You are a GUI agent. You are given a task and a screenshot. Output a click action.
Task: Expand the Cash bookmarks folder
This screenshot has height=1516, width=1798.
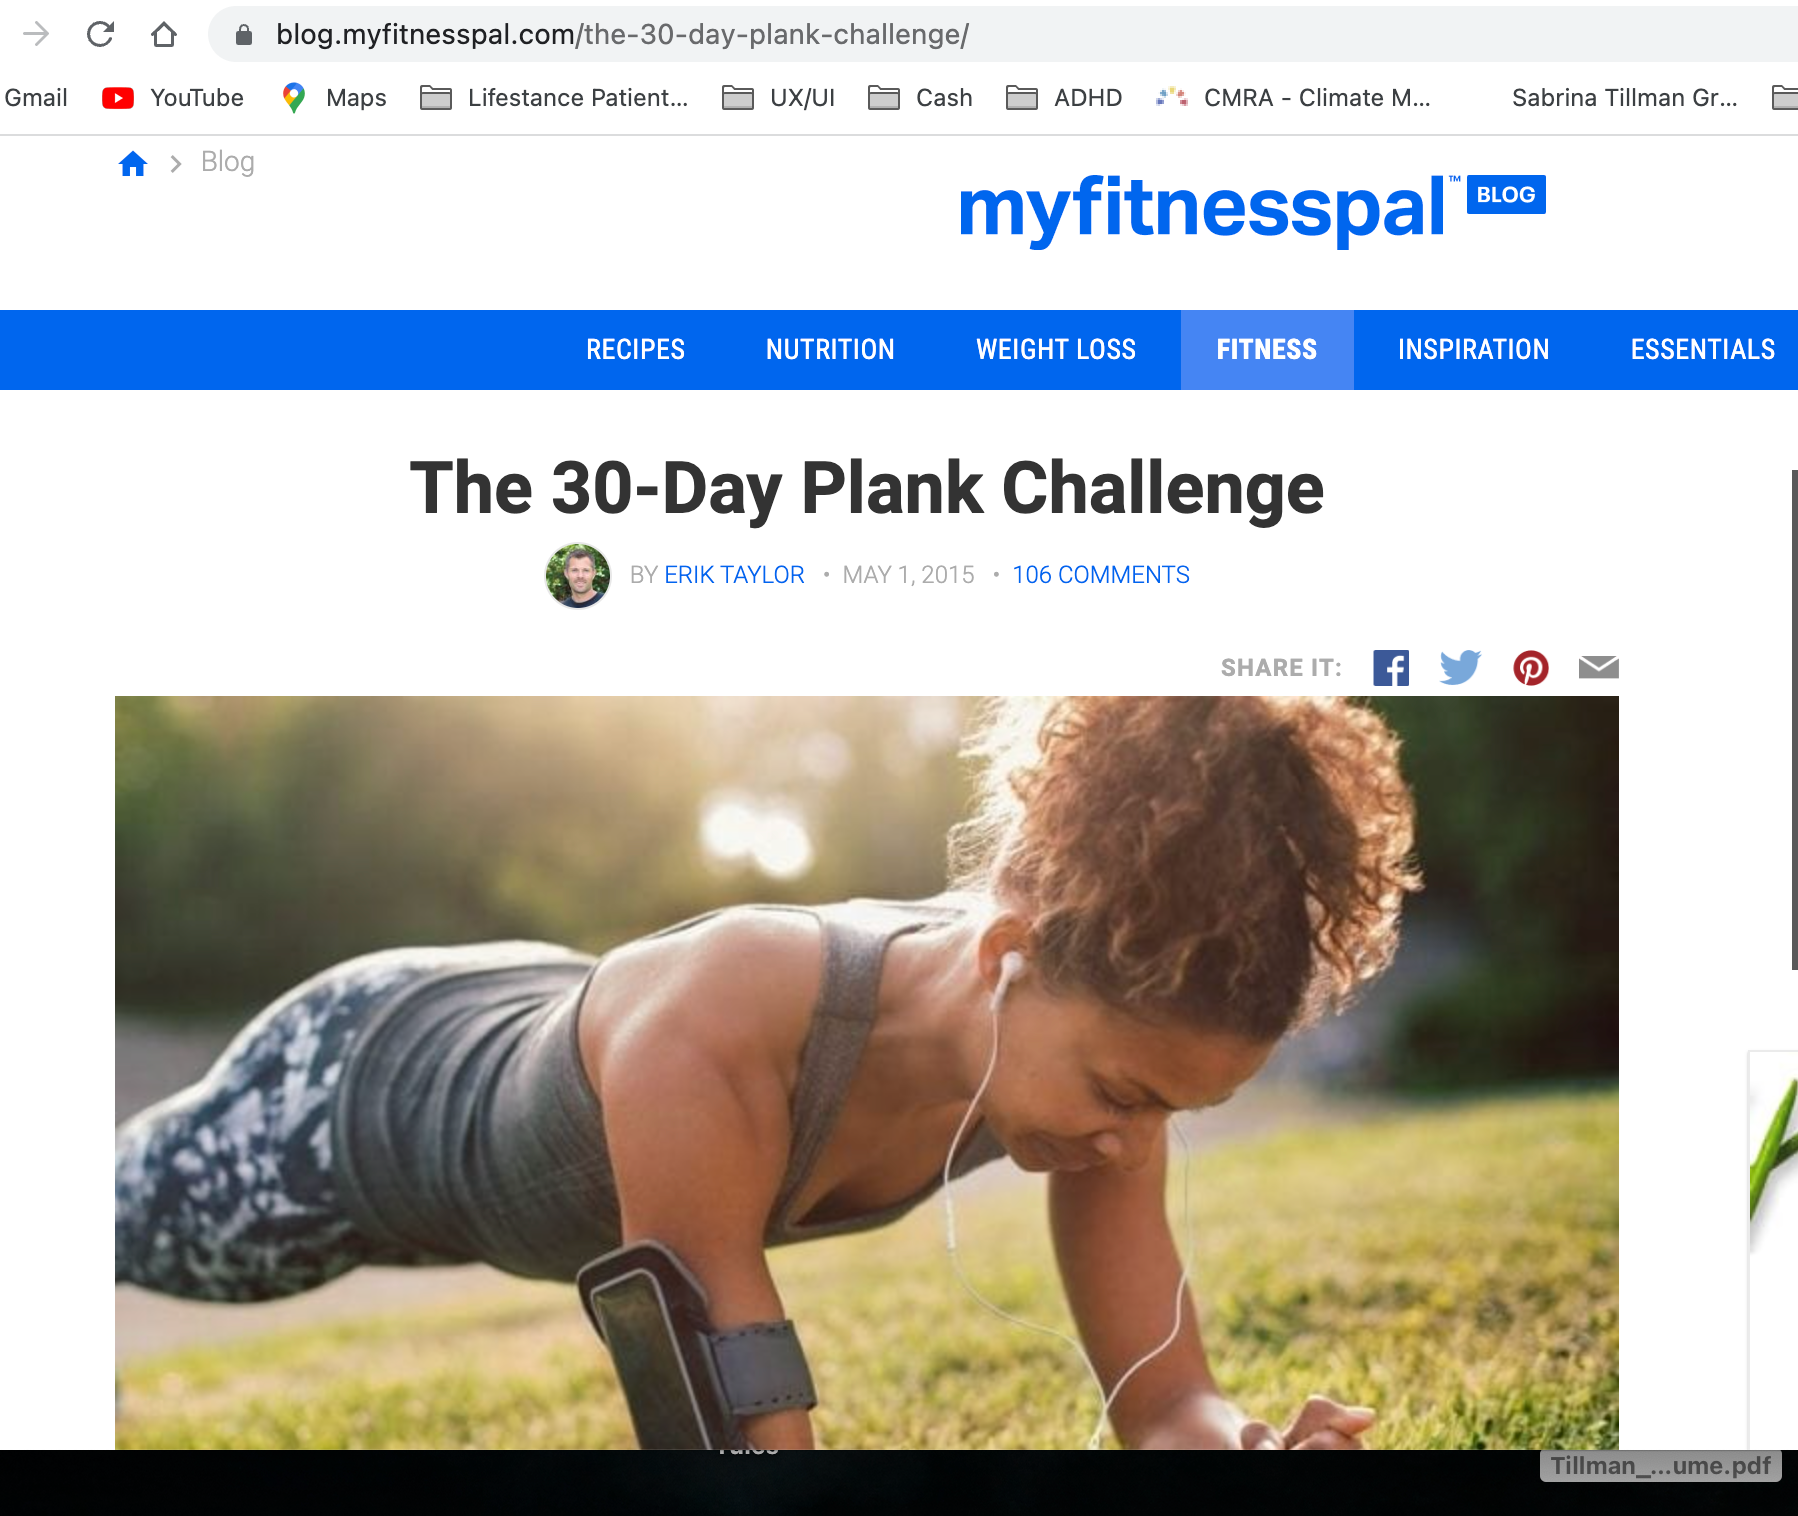(x=921, y=98)
